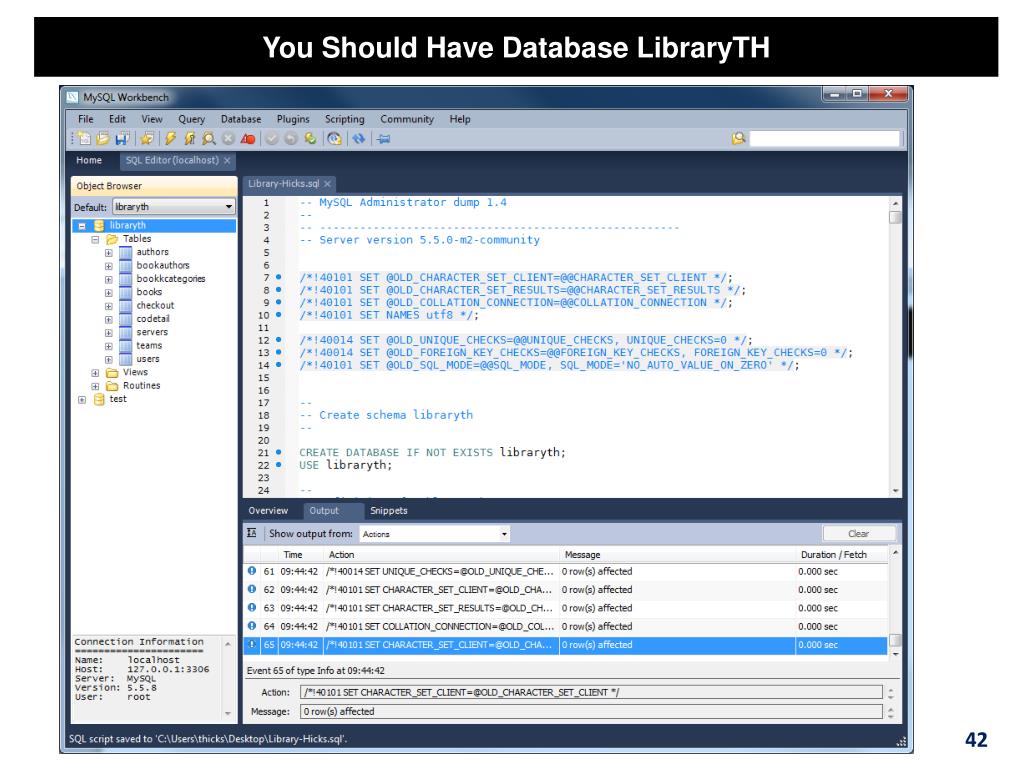Screen dimensions: 1024x768
Task: Click the Views folder icon
Action: click(x=112, y=373)
